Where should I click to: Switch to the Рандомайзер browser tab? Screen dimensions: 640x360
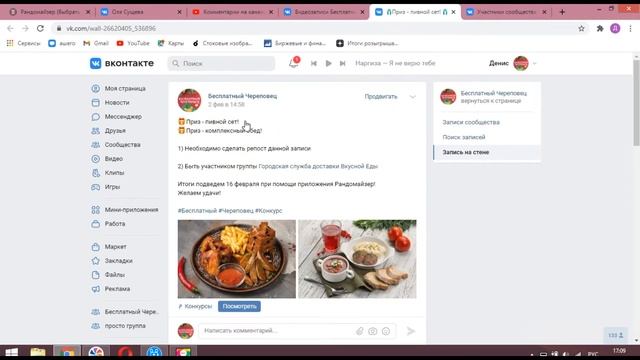[x=49, y=12]
